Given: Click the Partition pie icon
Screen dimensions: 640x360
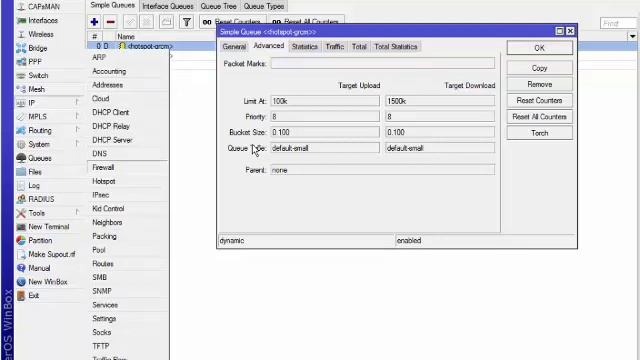Looking at the screenshot, I should click(21, 240).
